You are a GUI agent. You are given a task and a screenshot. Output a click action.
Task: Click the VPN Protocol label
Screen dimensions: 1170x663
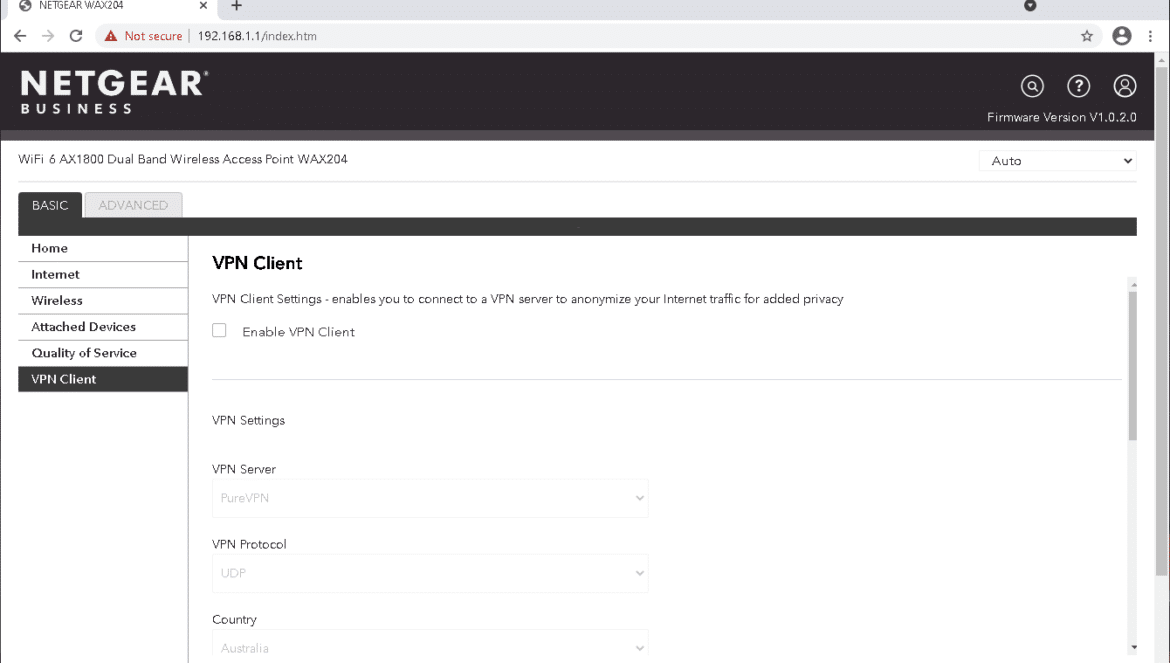click(249, 544)
